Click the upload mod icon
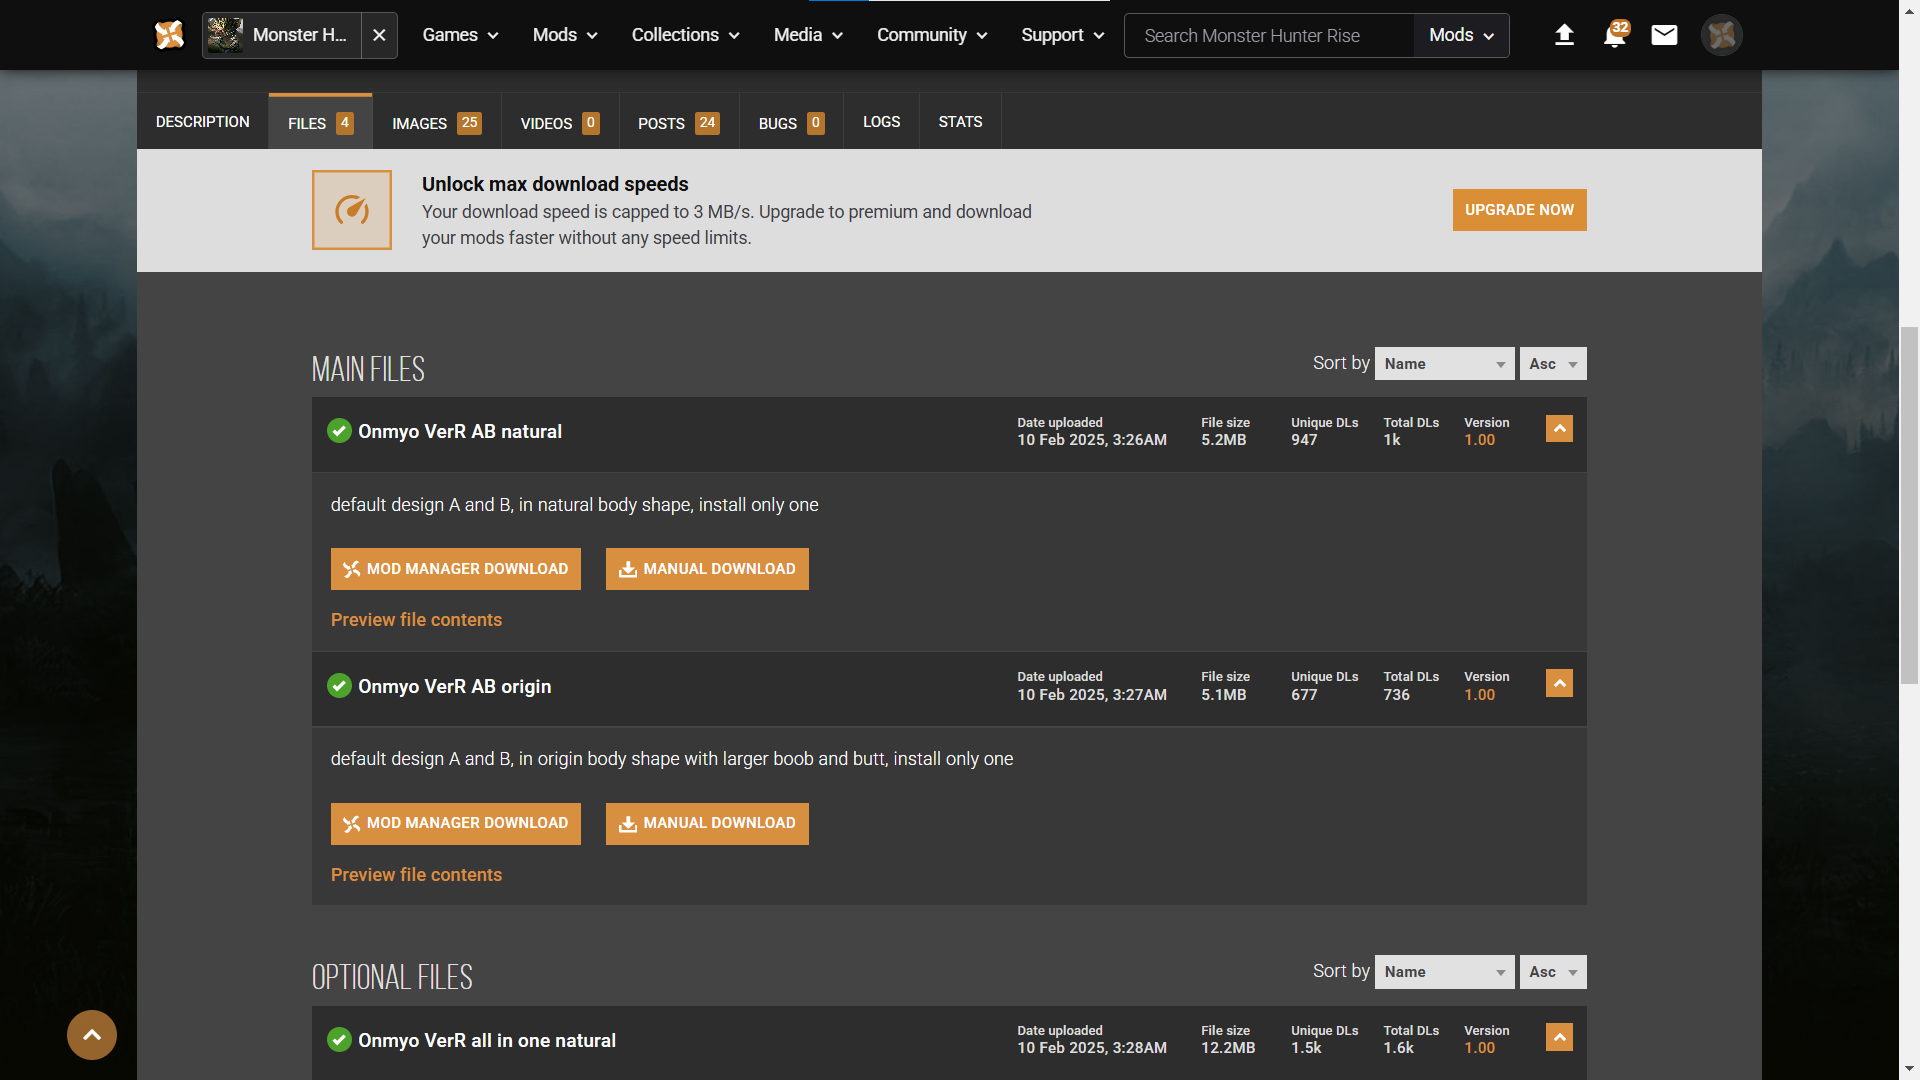 coord(1564,35)
